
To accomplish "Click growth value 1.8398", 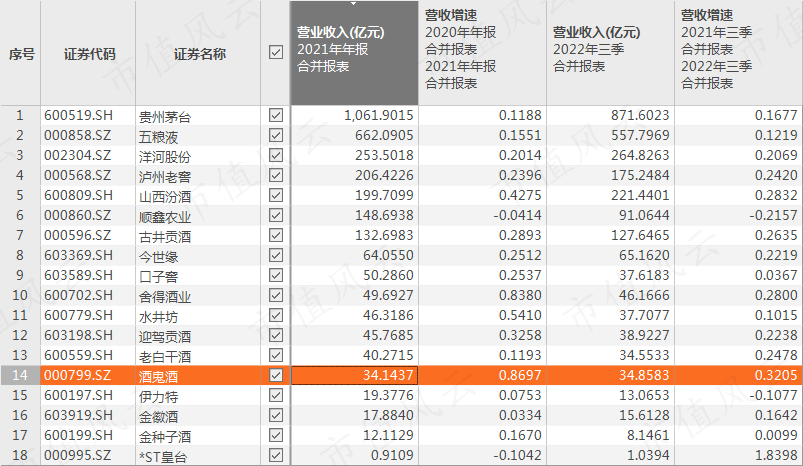I will click(776, 455).
